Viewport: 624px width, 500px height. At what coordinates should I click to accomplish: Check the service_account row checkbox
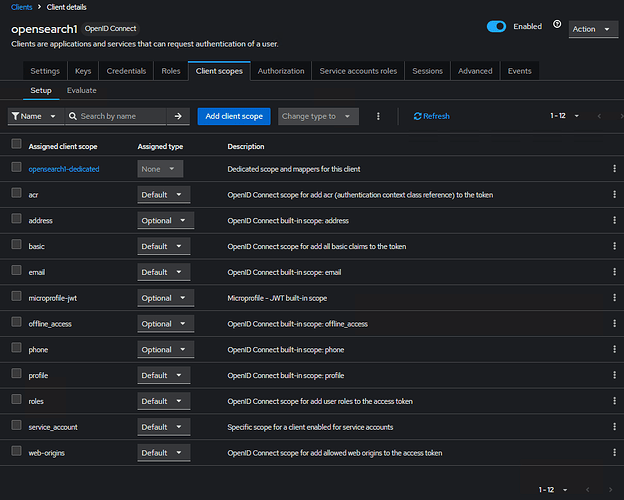tap(16, 425)
